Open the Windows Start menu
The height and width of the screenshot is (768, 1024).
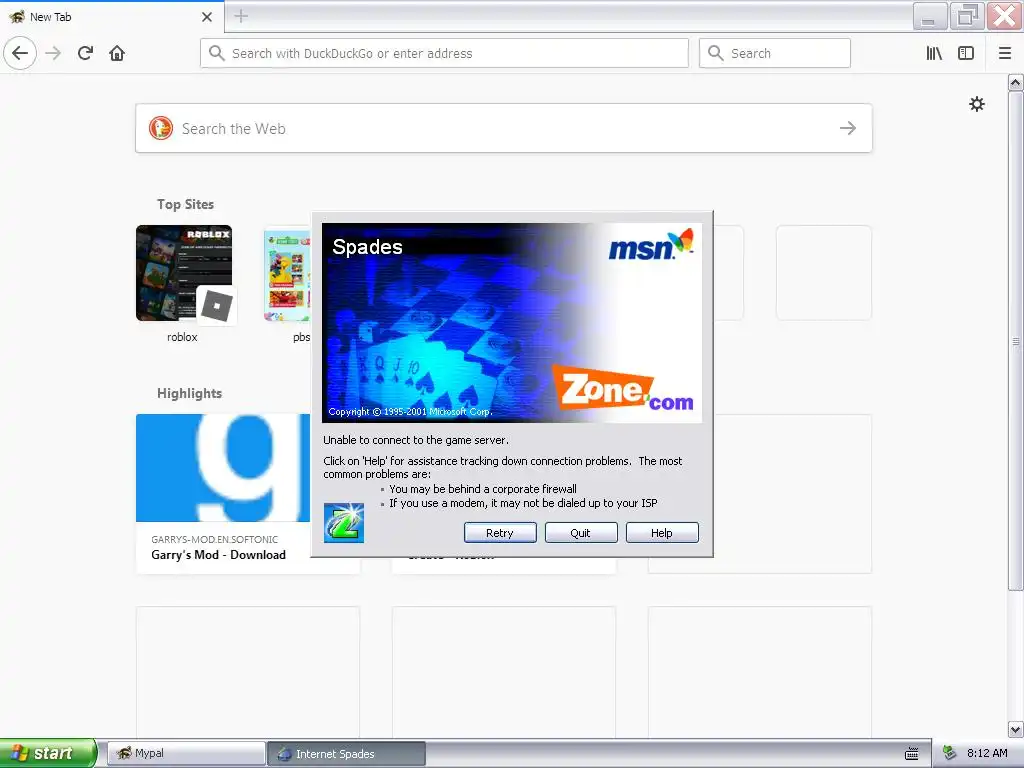48,753
